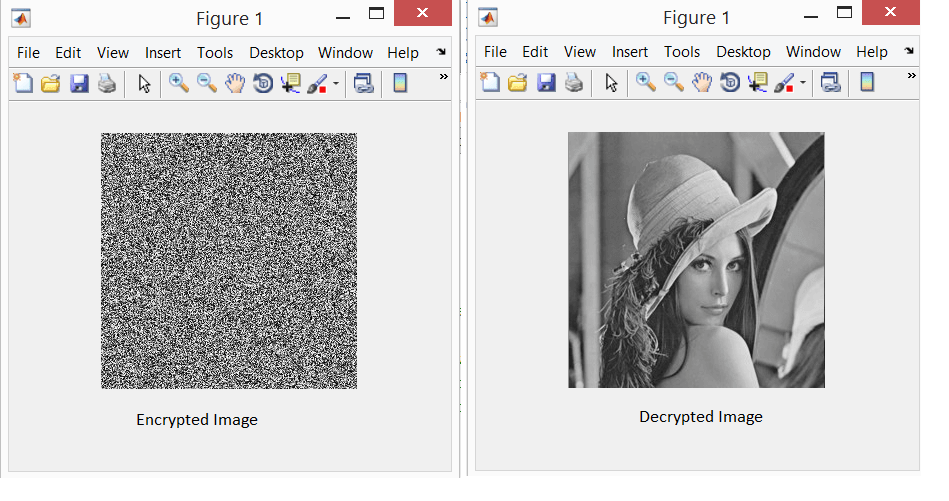Open View menu in right window

pos(580,52)
